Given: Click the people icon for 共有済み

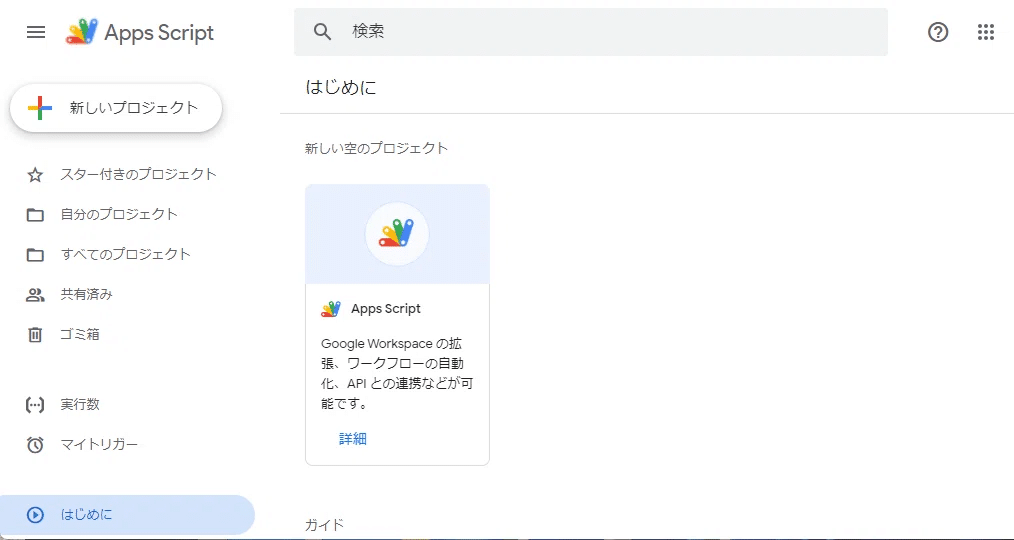Looking at the screenshot, I should pyautogui.click(x=35, y=295).
